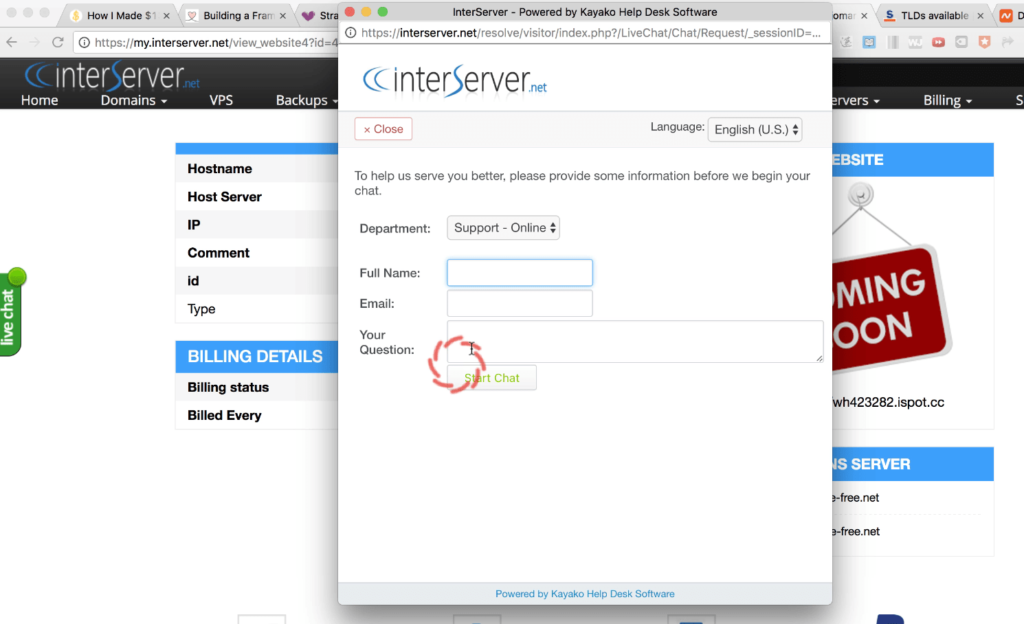Image resolution: width=1024 pixels, height=624 pixels.
Task: Click the striped bars extension icon
Action: [x=892, y=42]
